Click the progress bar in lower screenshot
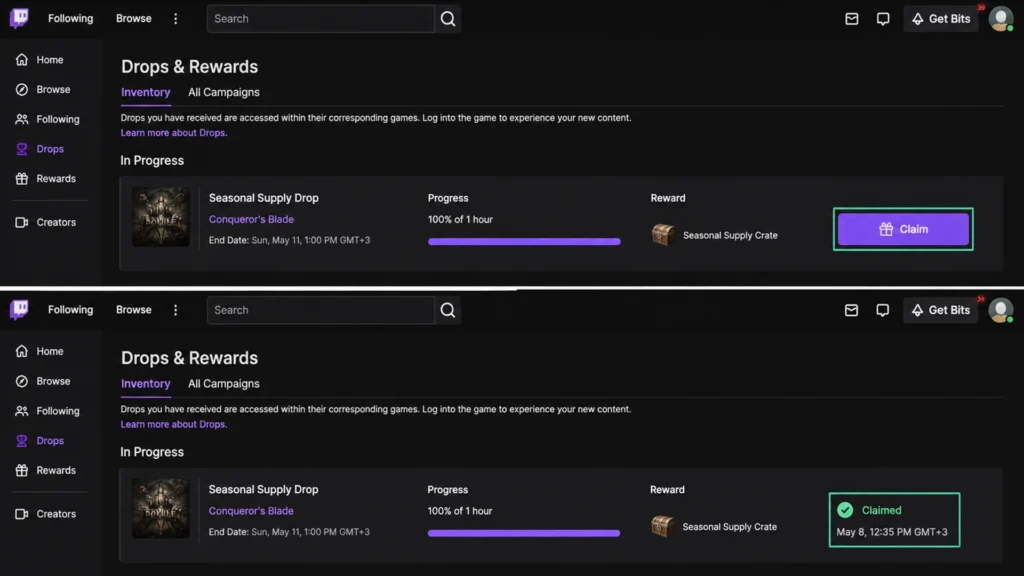This screenshot has height=576, width=1024. click(524, 533)
